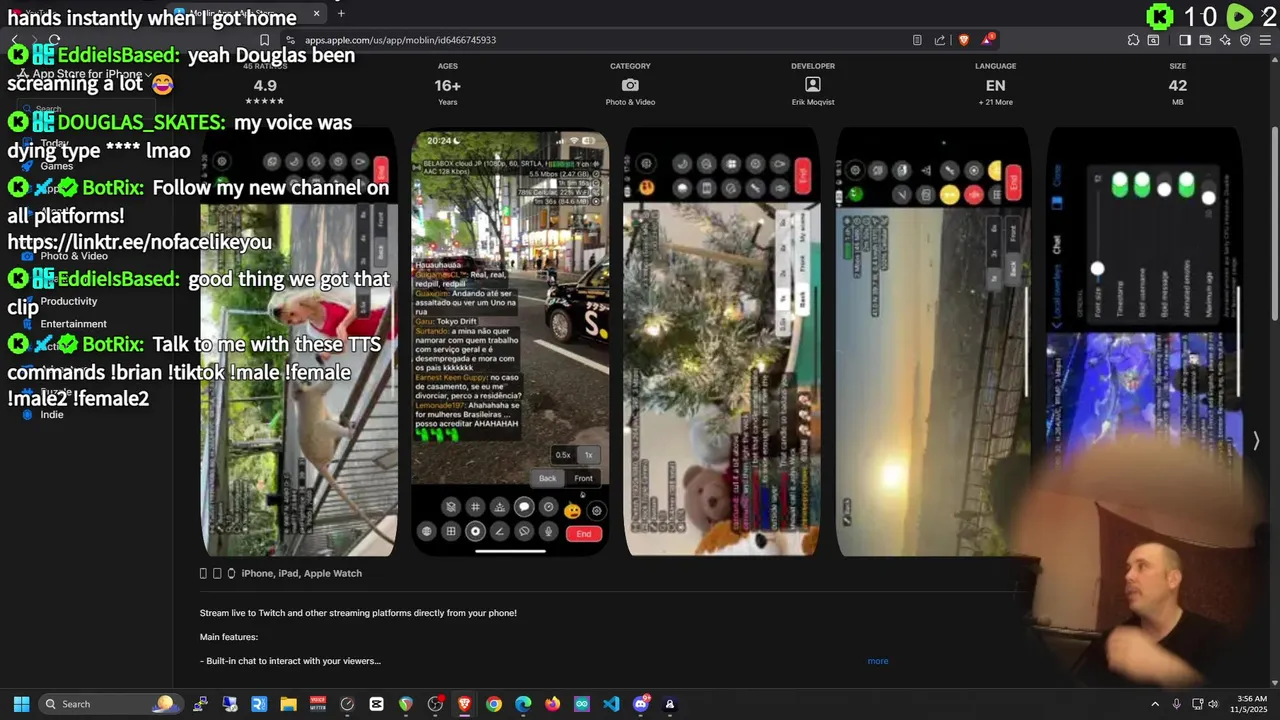
Task: Click the '+ 21 More' languages text
Action: pos(995,102)
